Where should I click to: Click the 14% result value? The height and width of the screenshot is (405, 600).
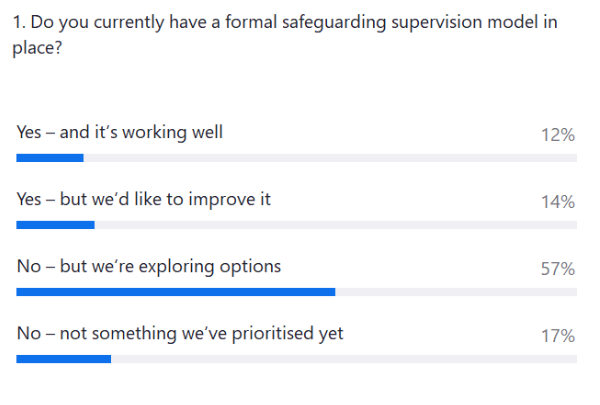pos(558,202)
